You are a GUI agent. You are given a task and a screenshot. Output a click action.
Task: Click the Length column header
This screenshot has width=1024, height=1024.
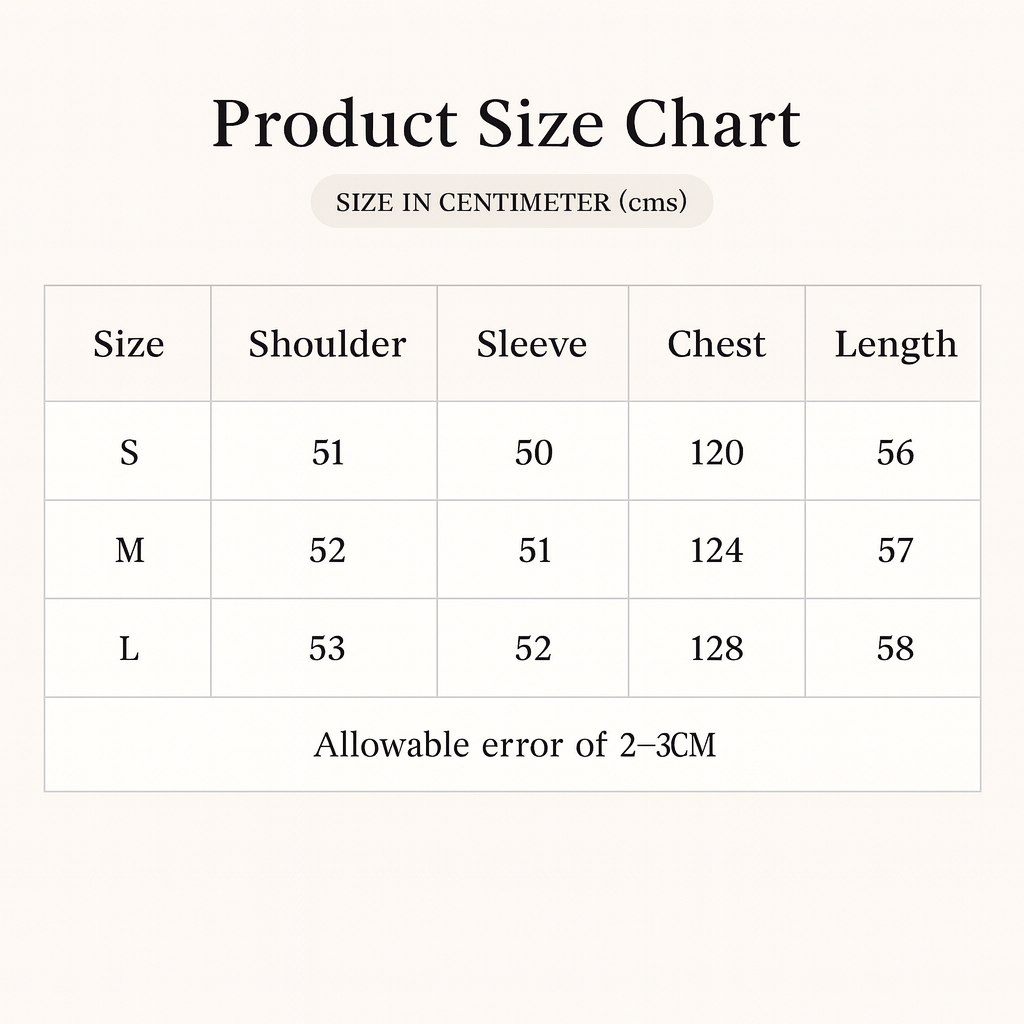[x=895, y=345]
